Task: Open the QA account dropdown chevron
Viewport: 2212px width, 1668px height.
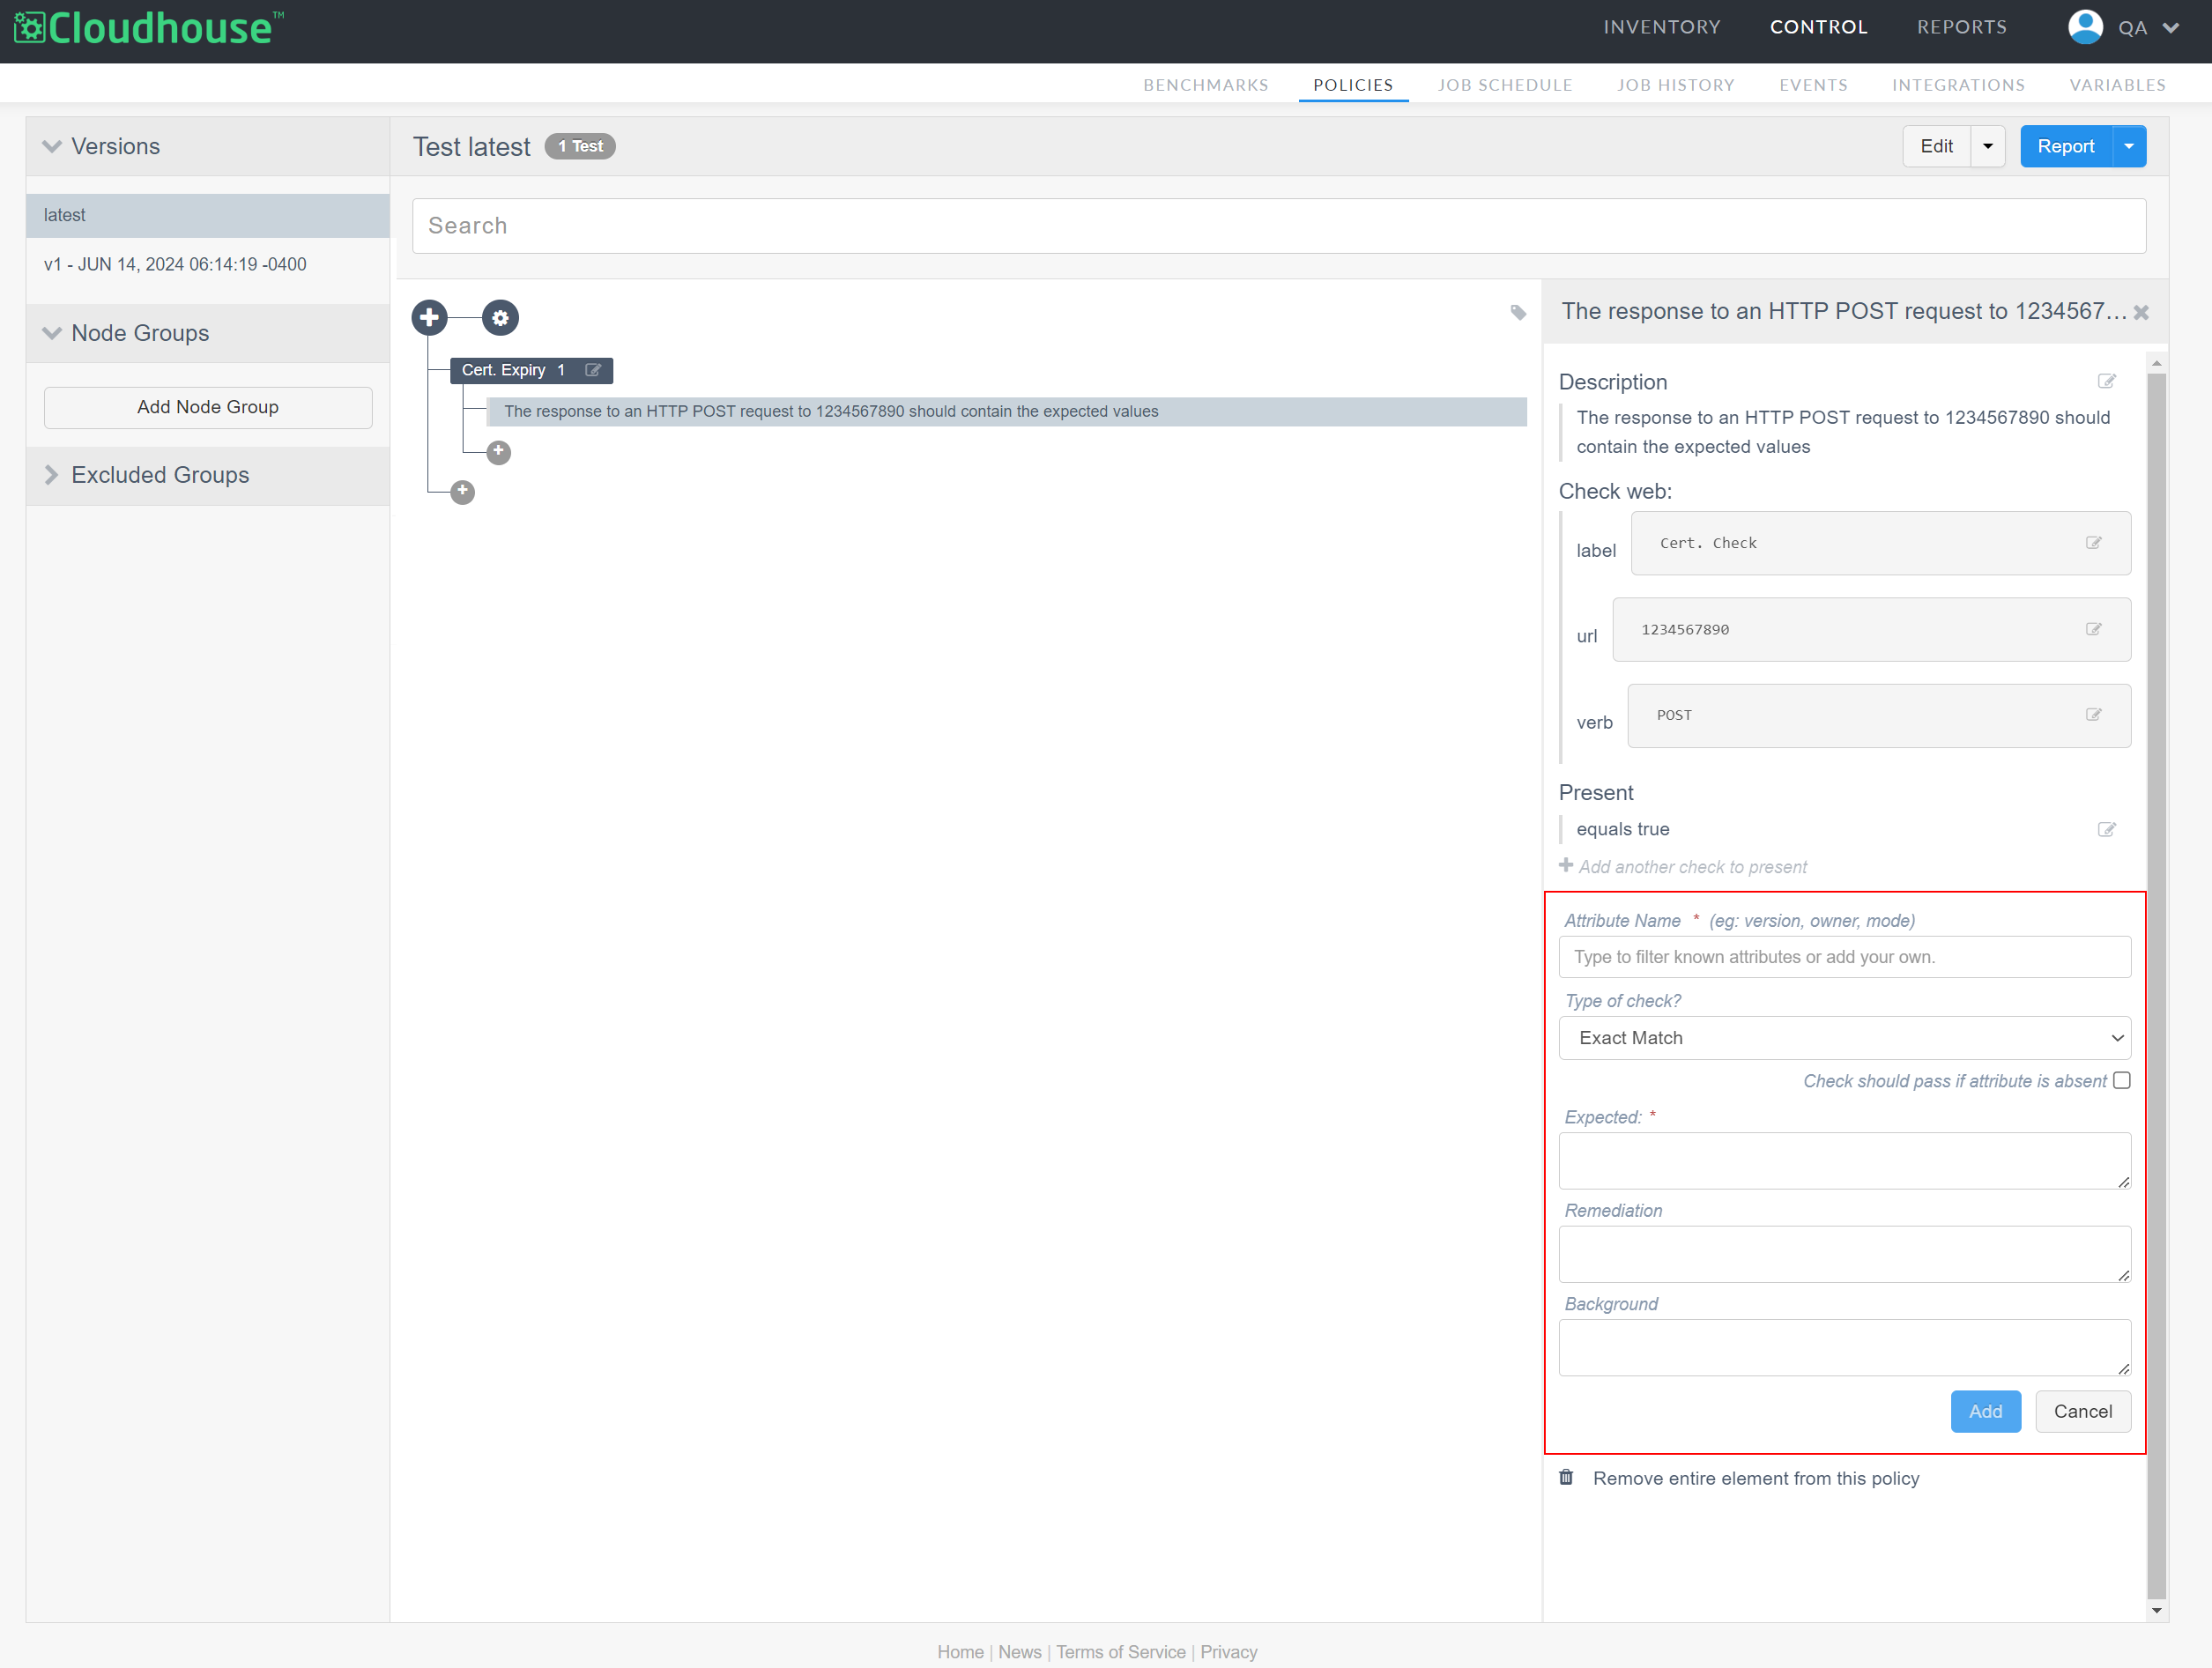Action: tap(2170, 28)
